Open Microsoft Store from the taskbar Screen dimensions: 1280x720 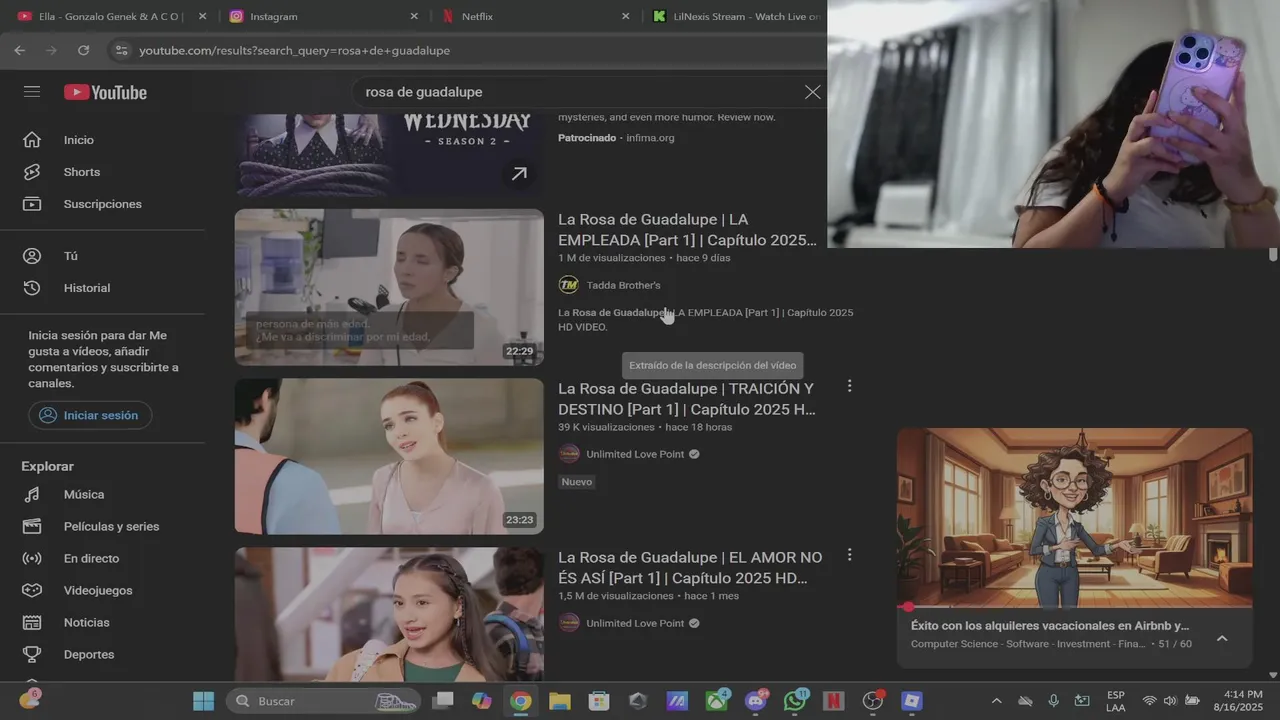point(598,701)
